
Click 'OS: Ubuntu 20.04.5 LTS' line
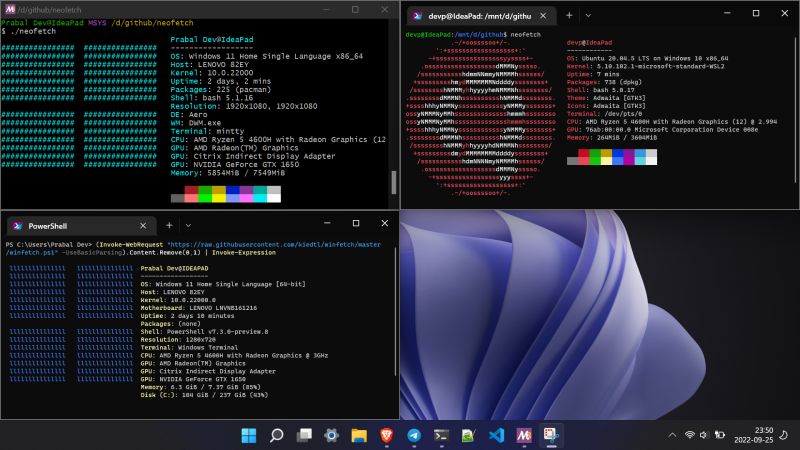(x=647, y=59)
